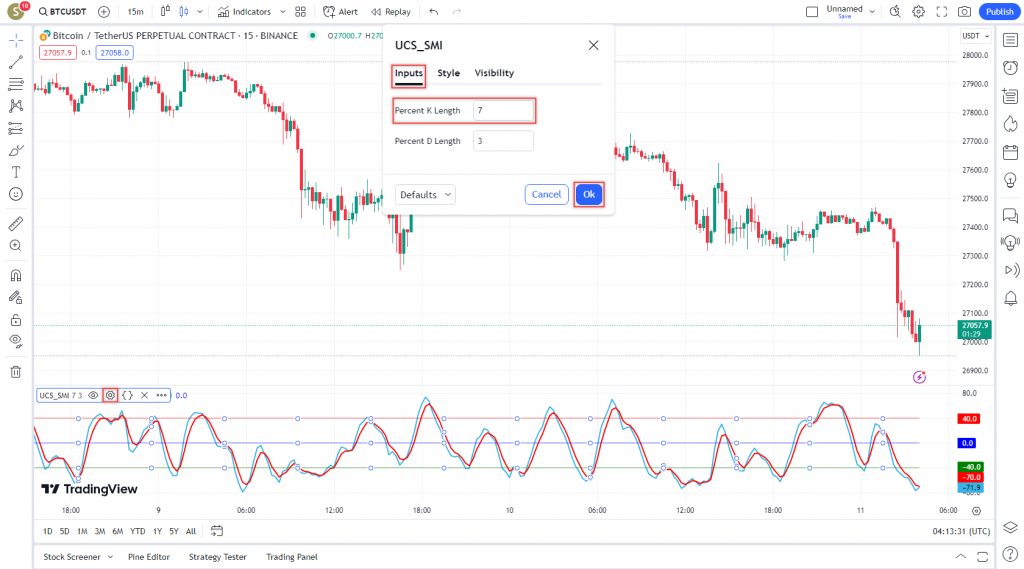Open the Strategy Tester tab
Image resolution: width=1024 pixels, height=569 pixels.
217,557
